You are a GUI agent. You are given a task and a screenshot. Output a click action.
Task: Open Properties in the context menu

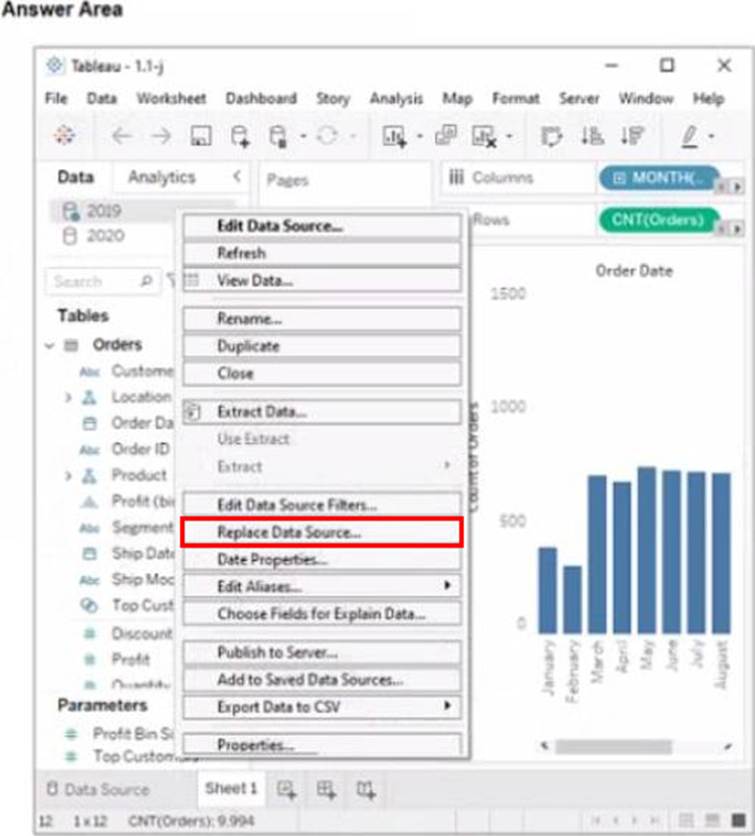pos(322,744)
